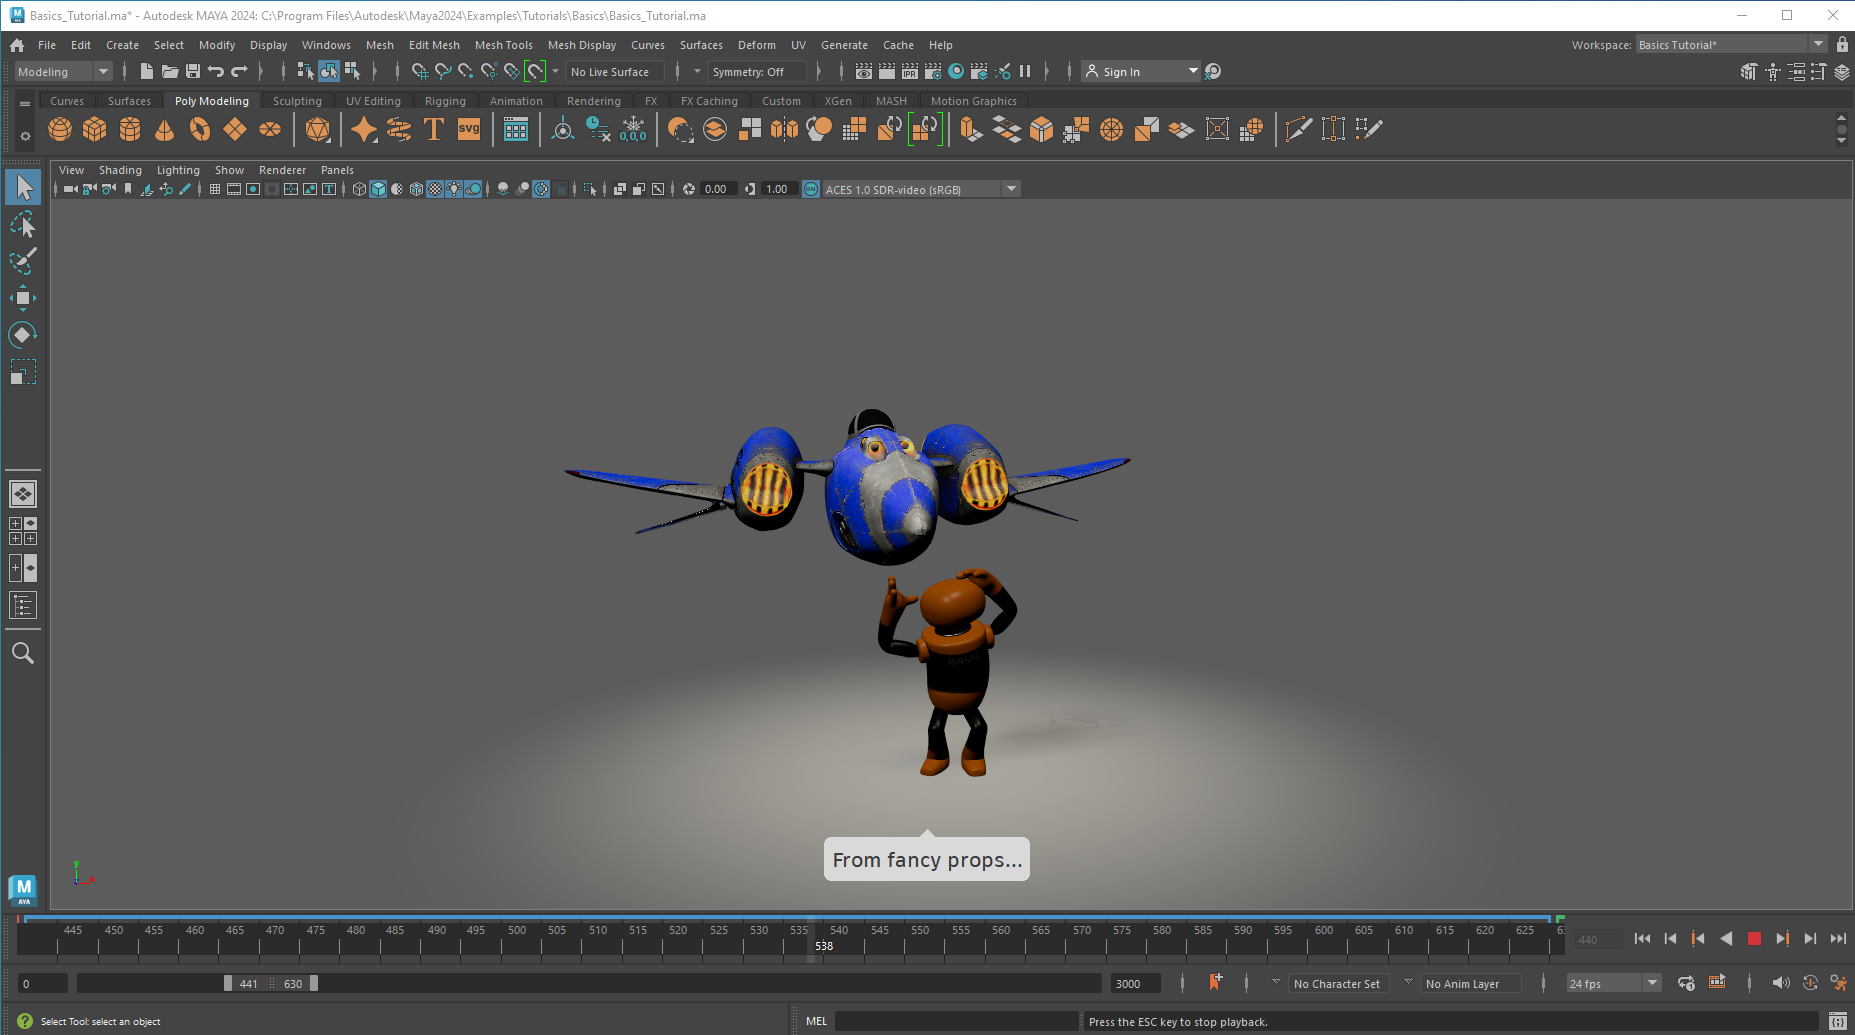Switch to the Sculpting shelf tab
The height and width of the screenshot is (1035, 1855).
pyautogui.click(x=297, y=101)
